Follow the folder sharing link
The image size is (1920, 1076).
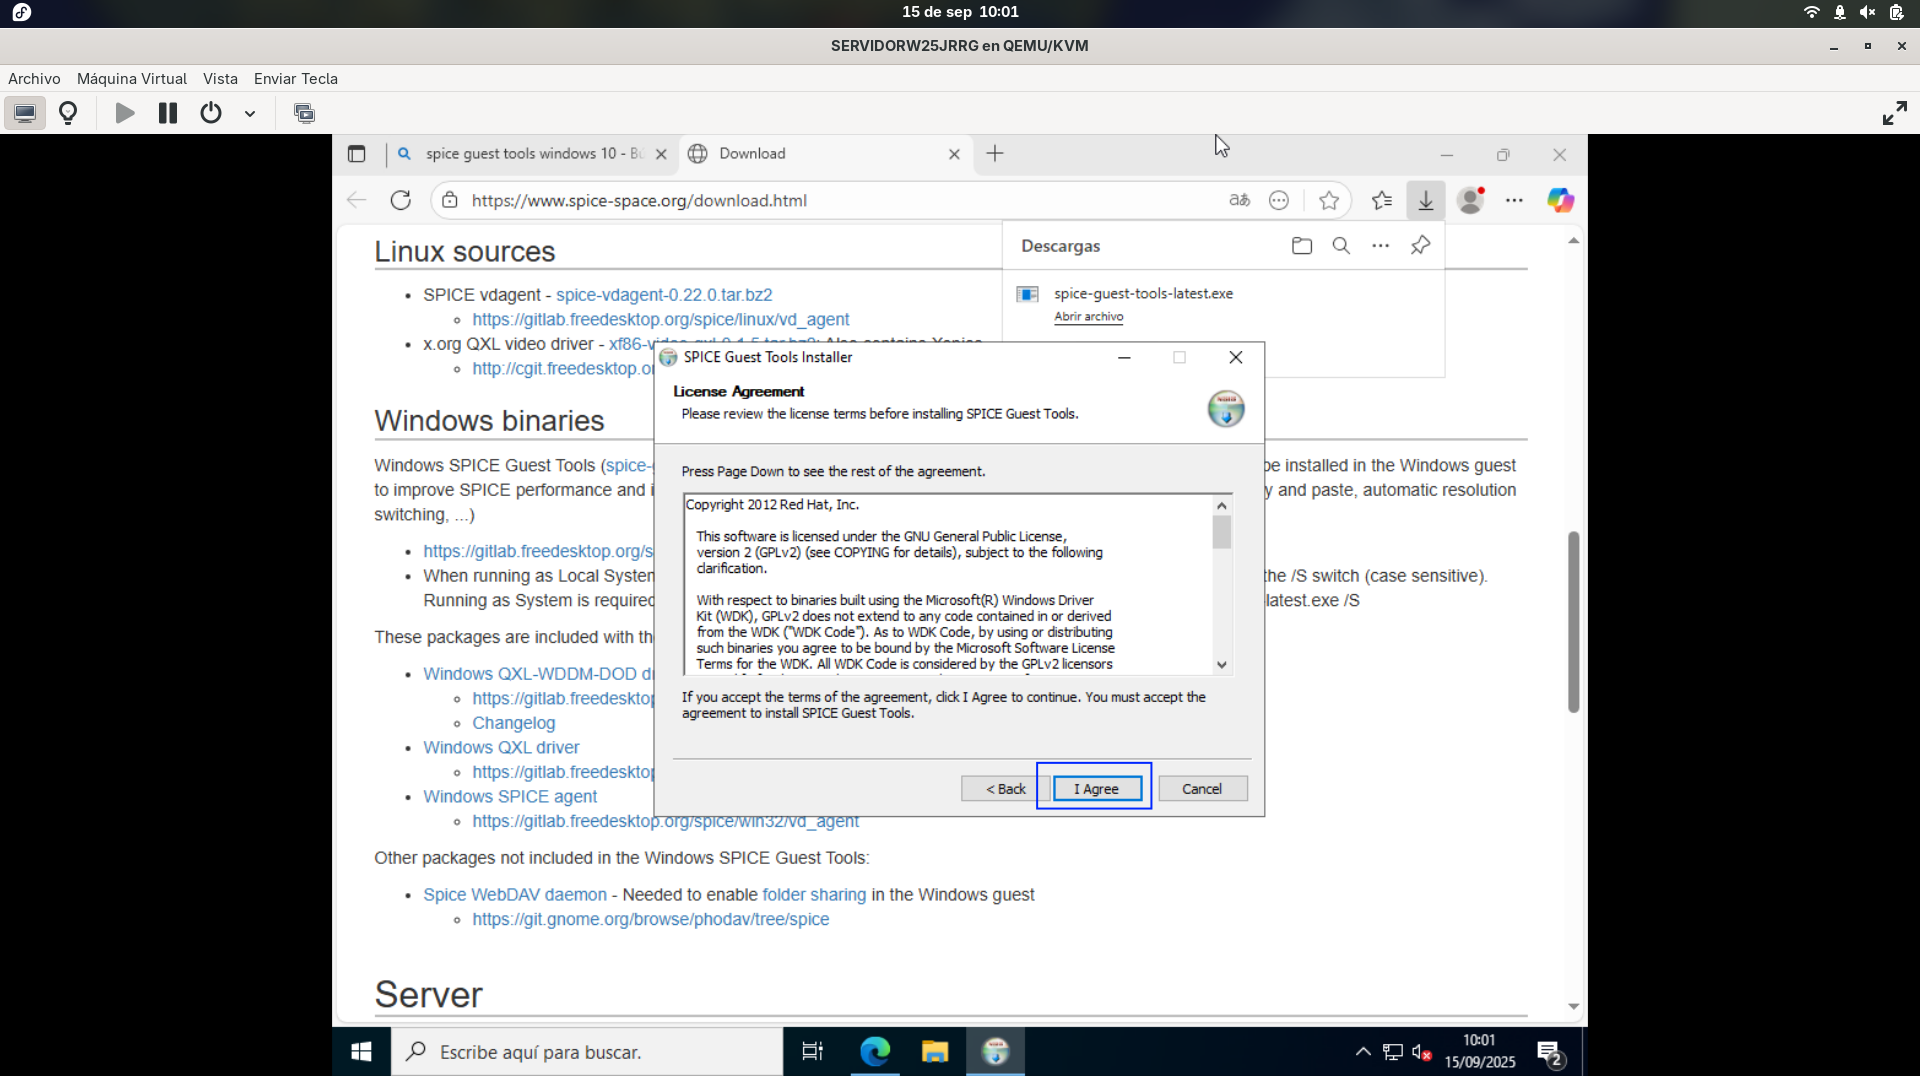coord(814,894)
